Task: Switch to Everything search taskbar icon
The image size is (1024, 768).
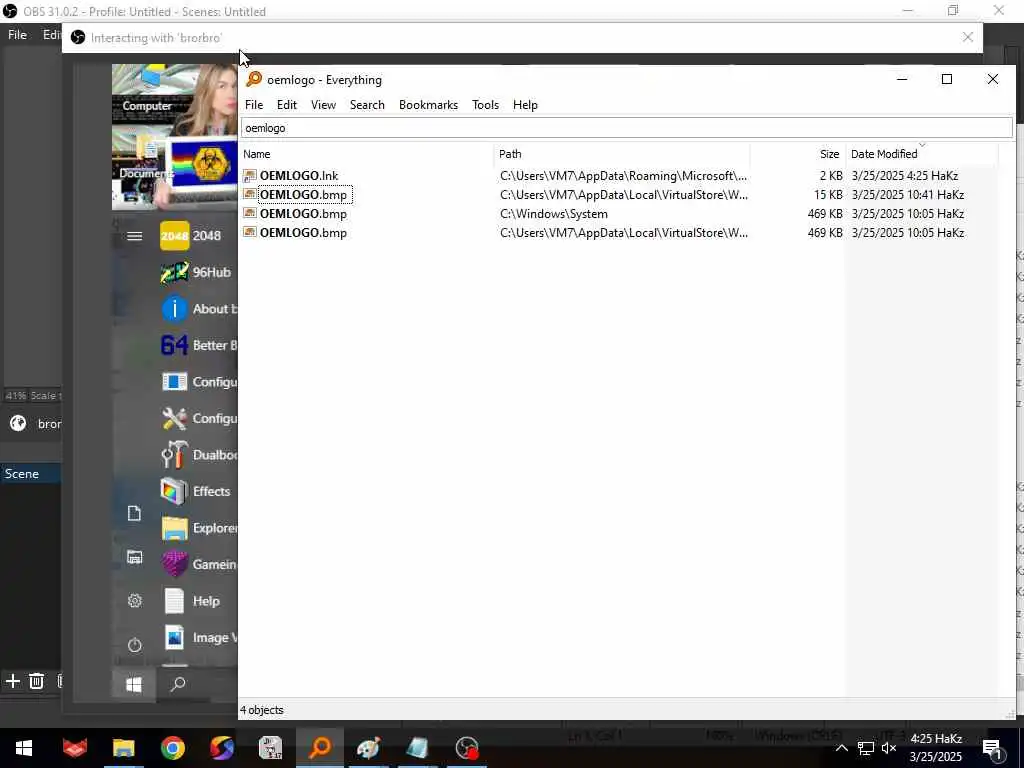Action: click(320, 748)
